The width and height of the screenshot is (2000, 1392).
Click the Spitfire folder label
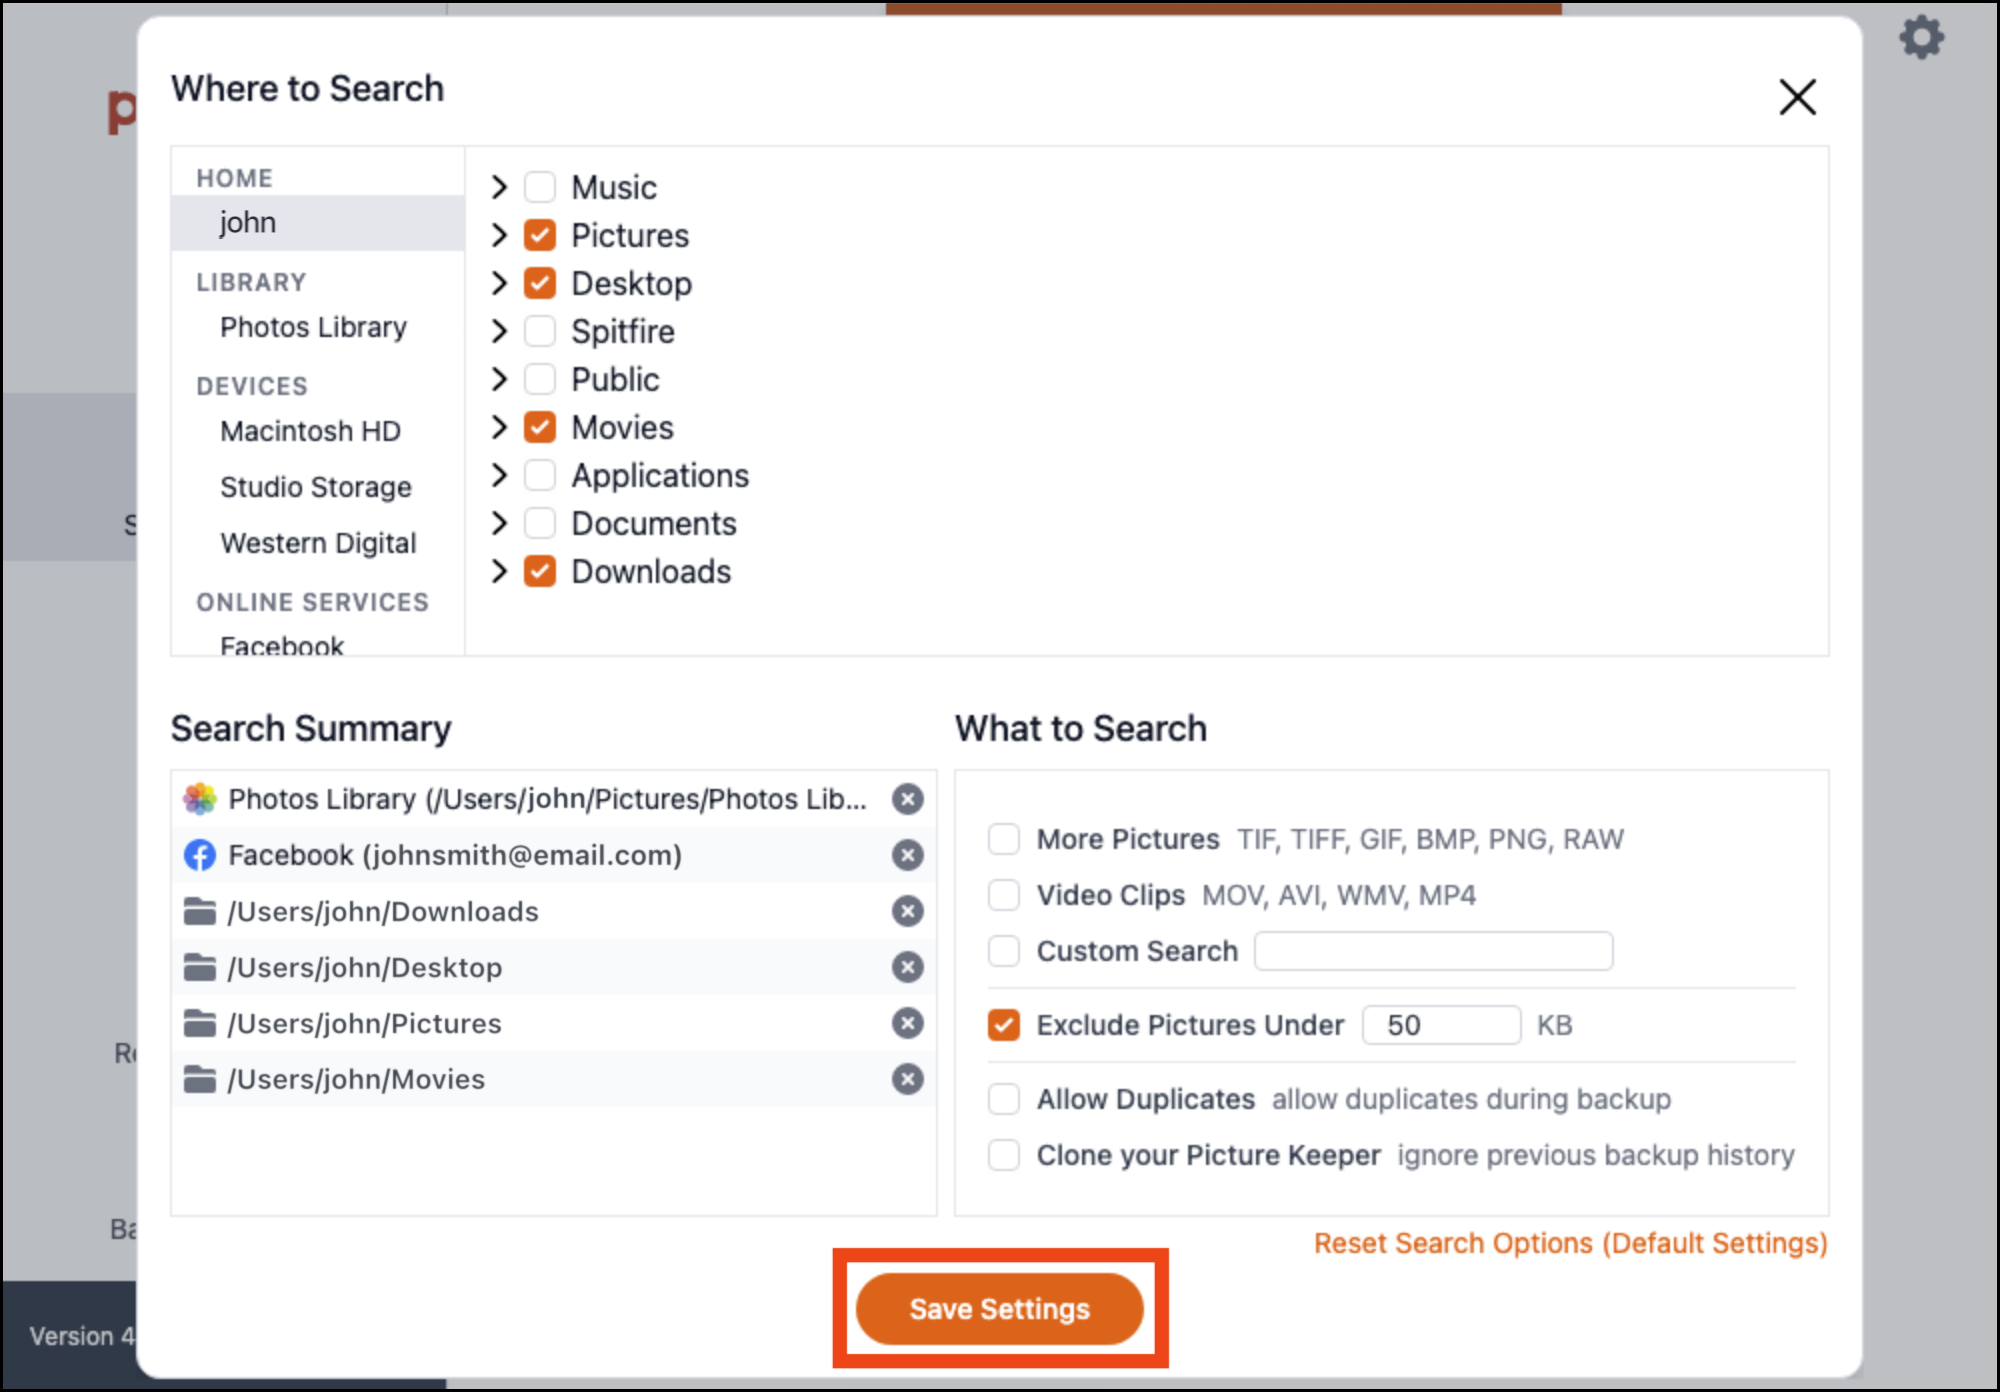(x=622, y=331)
